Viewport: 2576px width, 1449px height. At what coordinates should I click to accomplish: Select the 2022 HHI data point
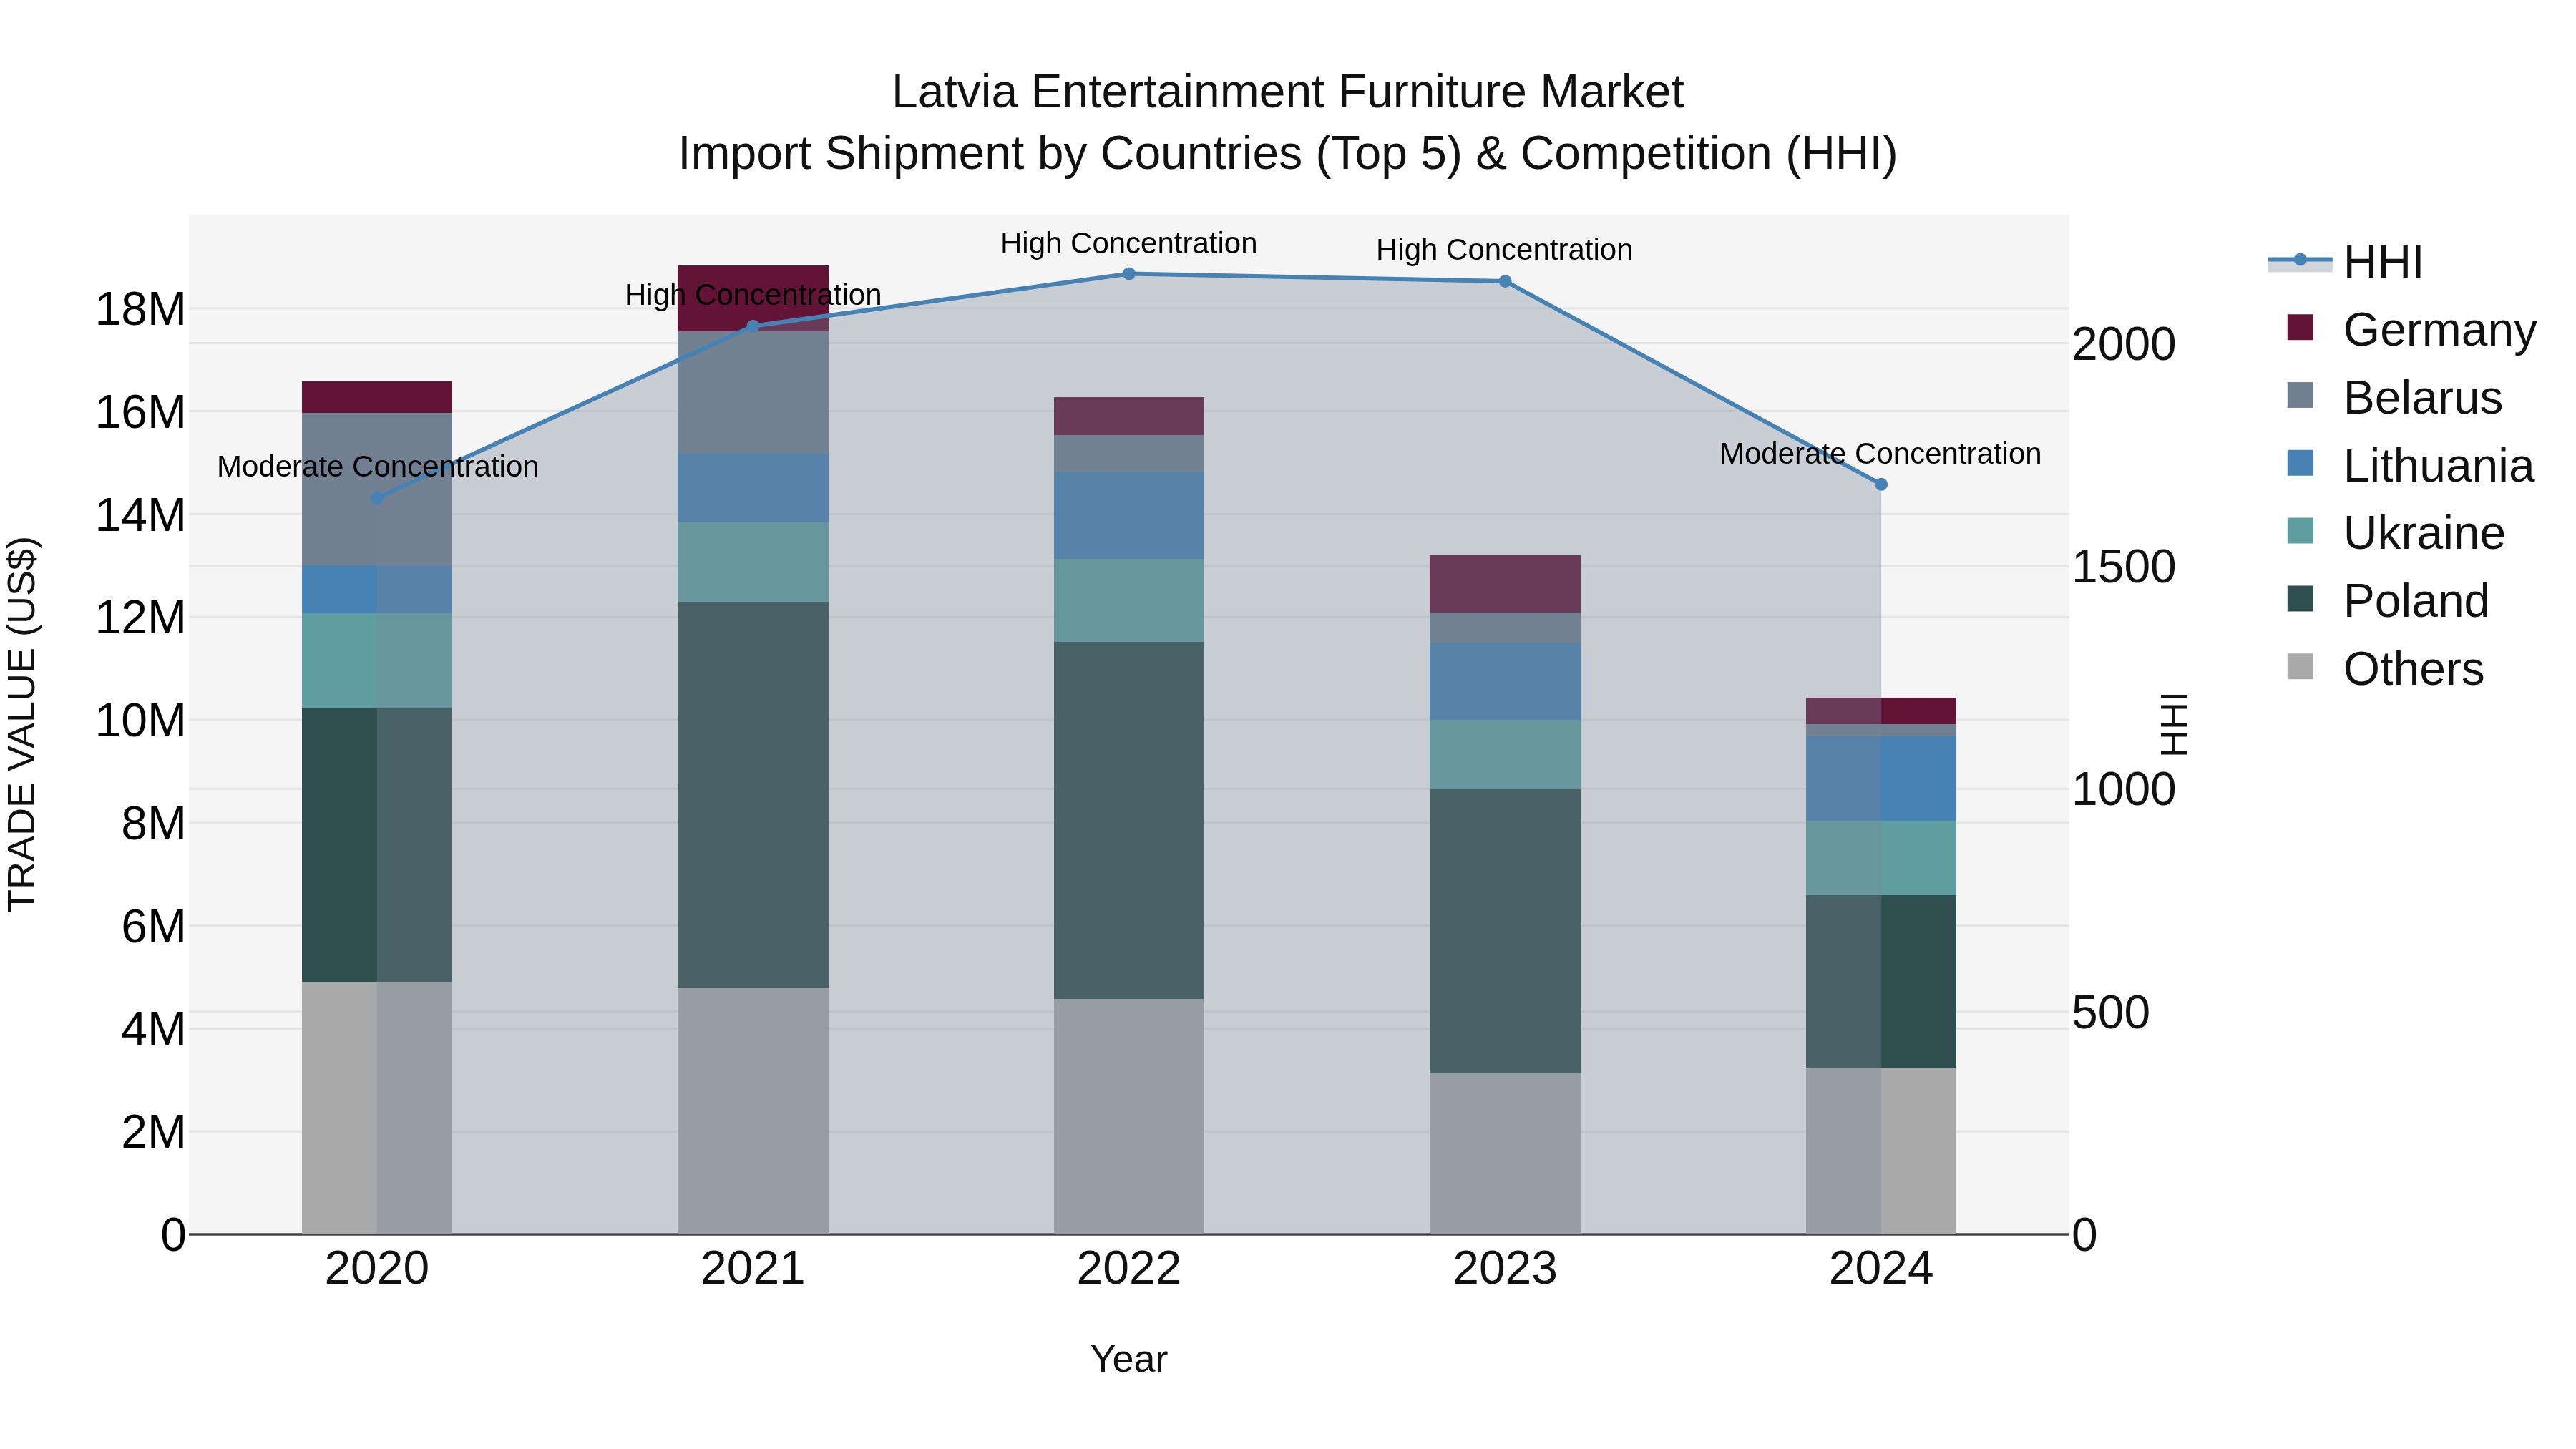click(x=1129, y=274)
